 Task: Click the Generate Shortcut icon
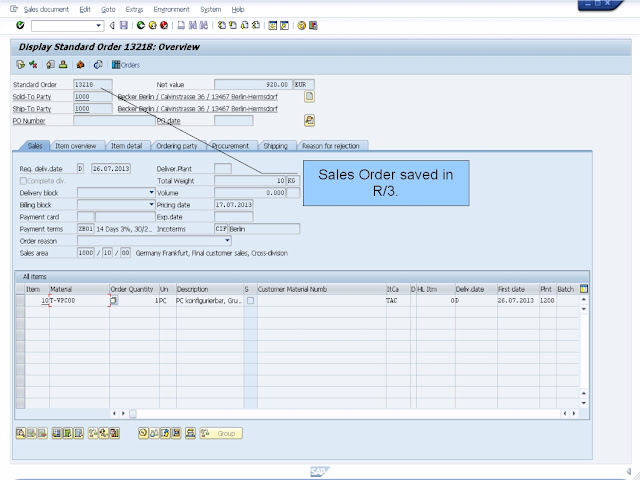pos(284,25)
